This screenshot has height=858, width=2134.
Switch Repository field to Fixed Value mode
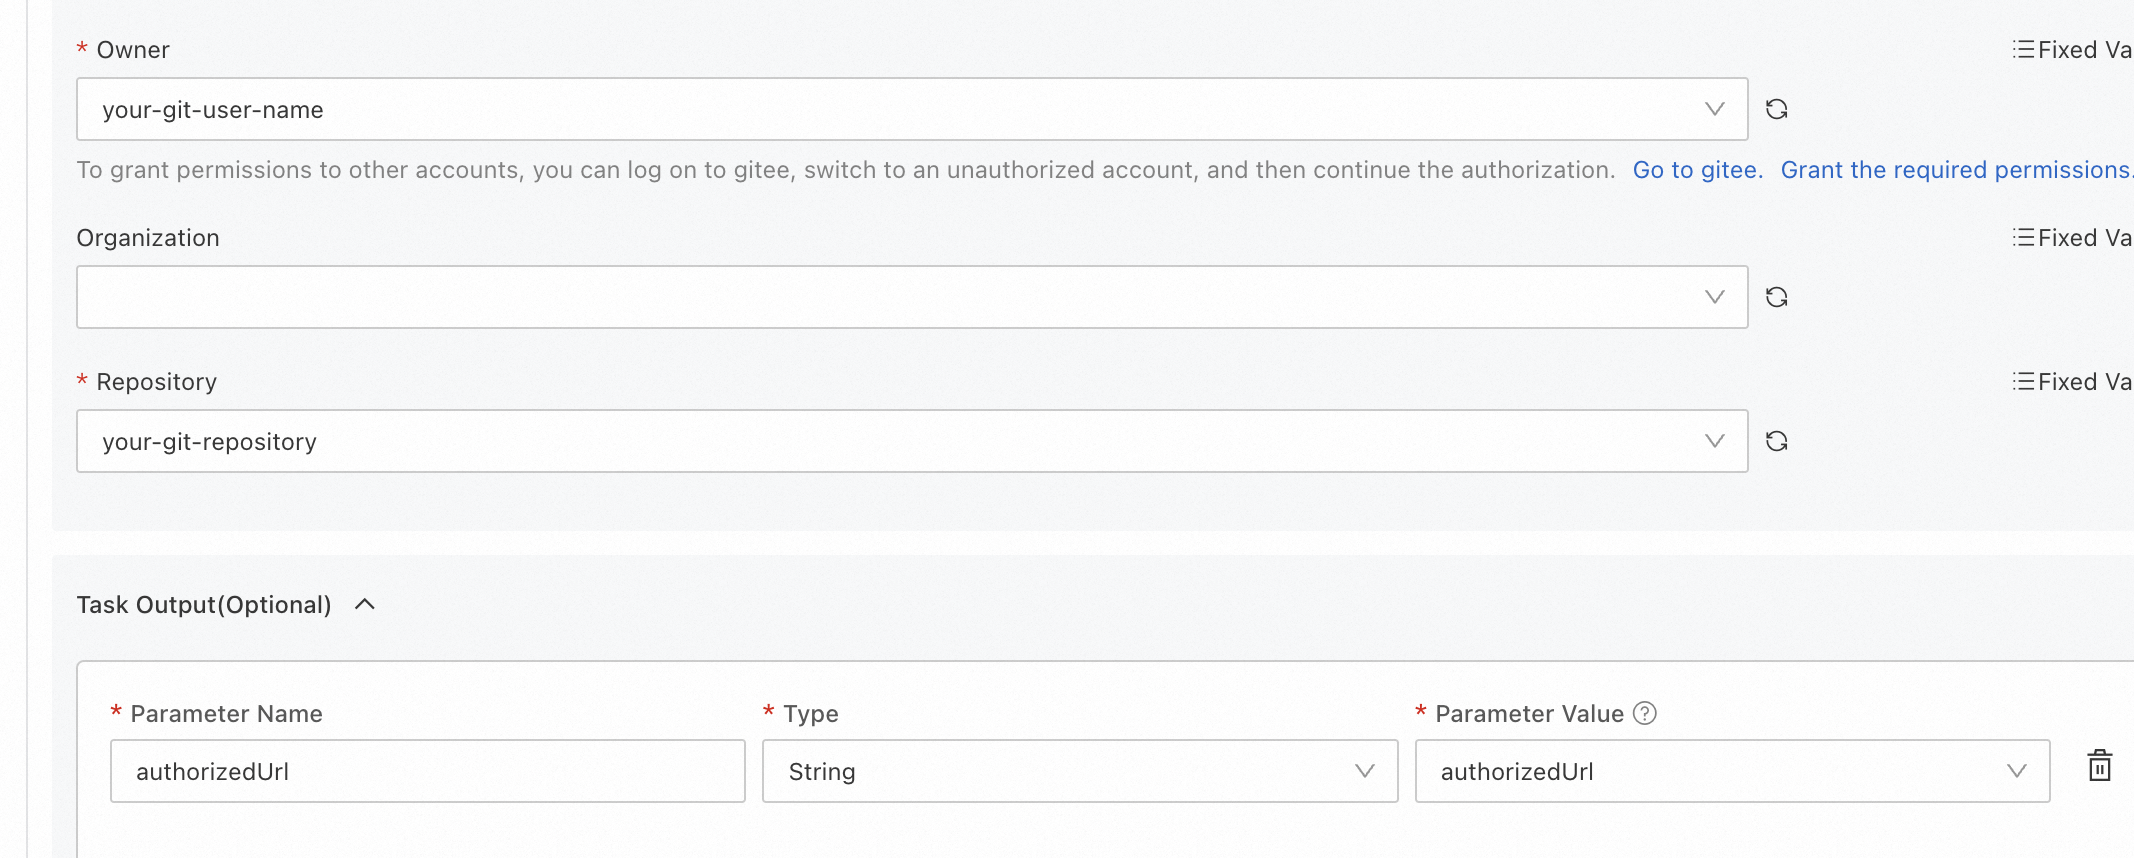coord(2072,382)
